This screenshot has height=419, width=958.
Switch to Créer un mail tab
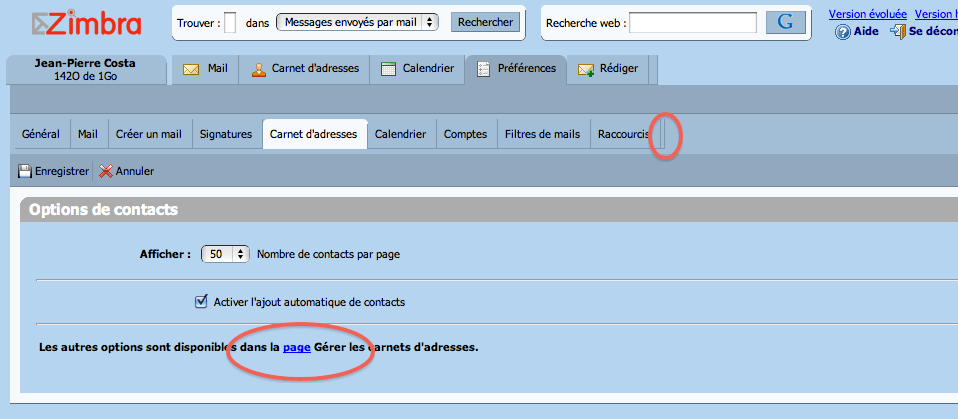pos(149,134)
